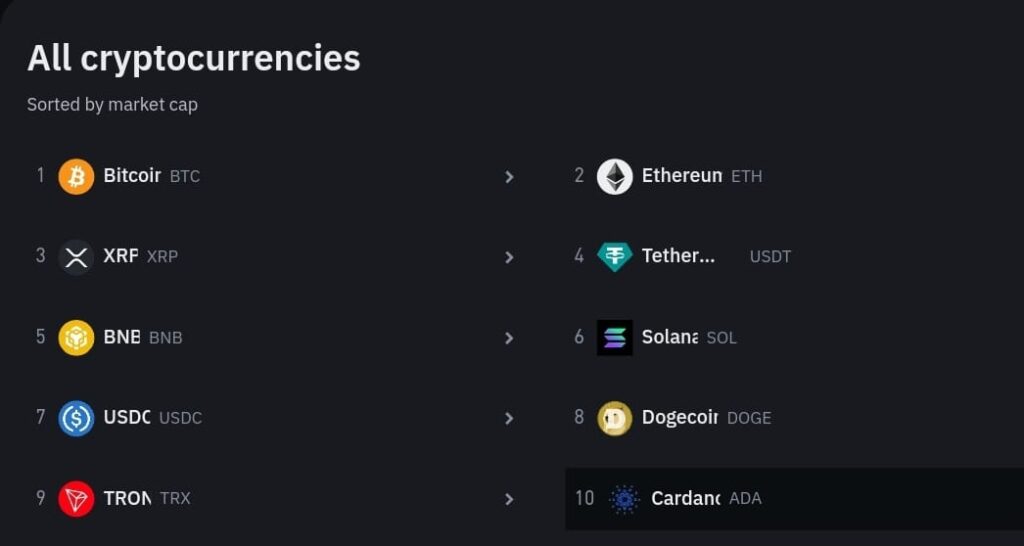This screenshot has height=546, width=1024.
Task: Expand the BNB row chevron arrow
Action: coord(509,338)
